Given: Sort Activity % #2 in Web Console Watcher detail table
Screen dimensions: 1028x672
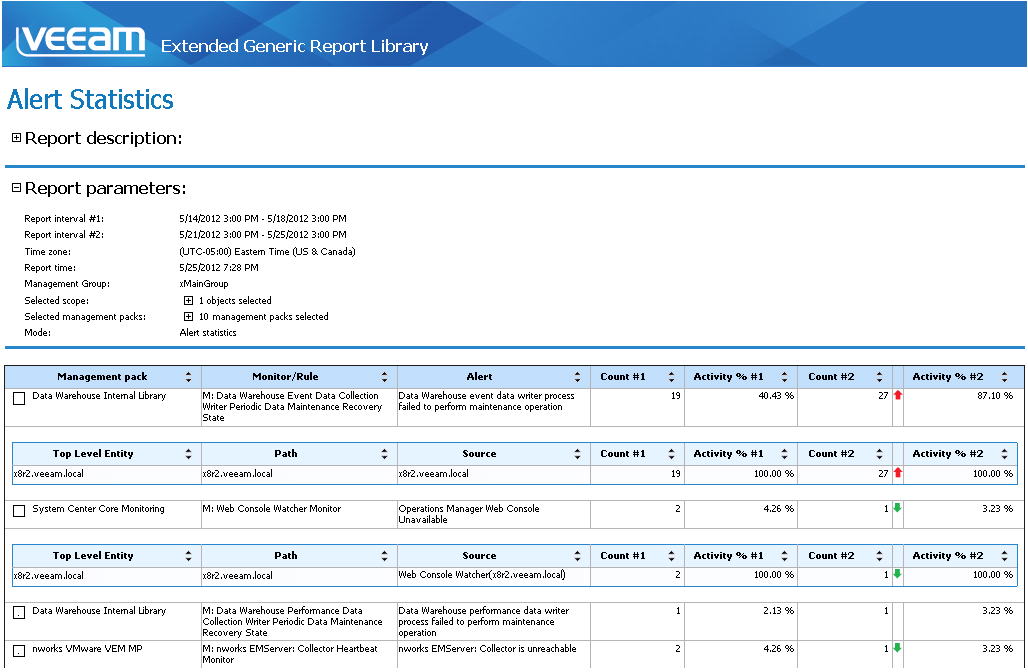Looking at the screenshot, I should 1004,556.
